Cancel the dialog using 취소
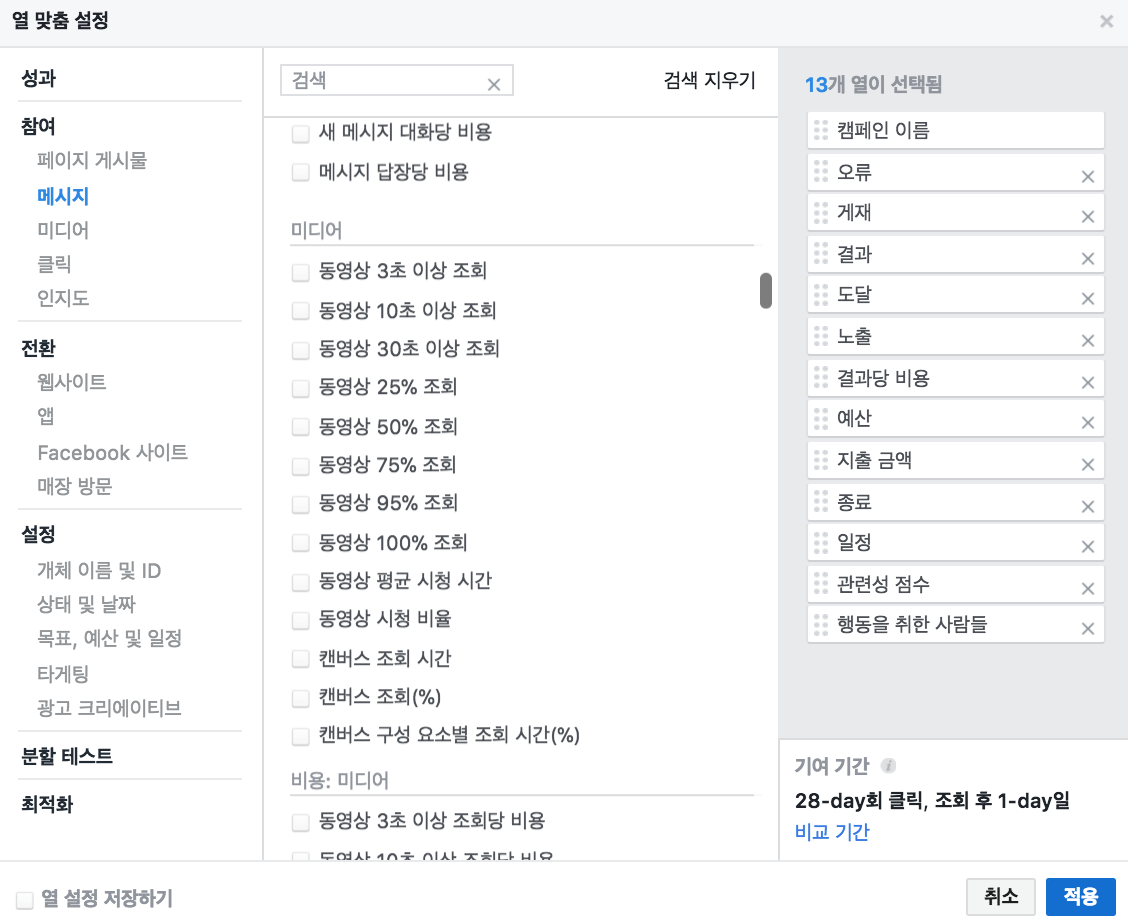This screenshot has height=924, width=1128. 1001,897
